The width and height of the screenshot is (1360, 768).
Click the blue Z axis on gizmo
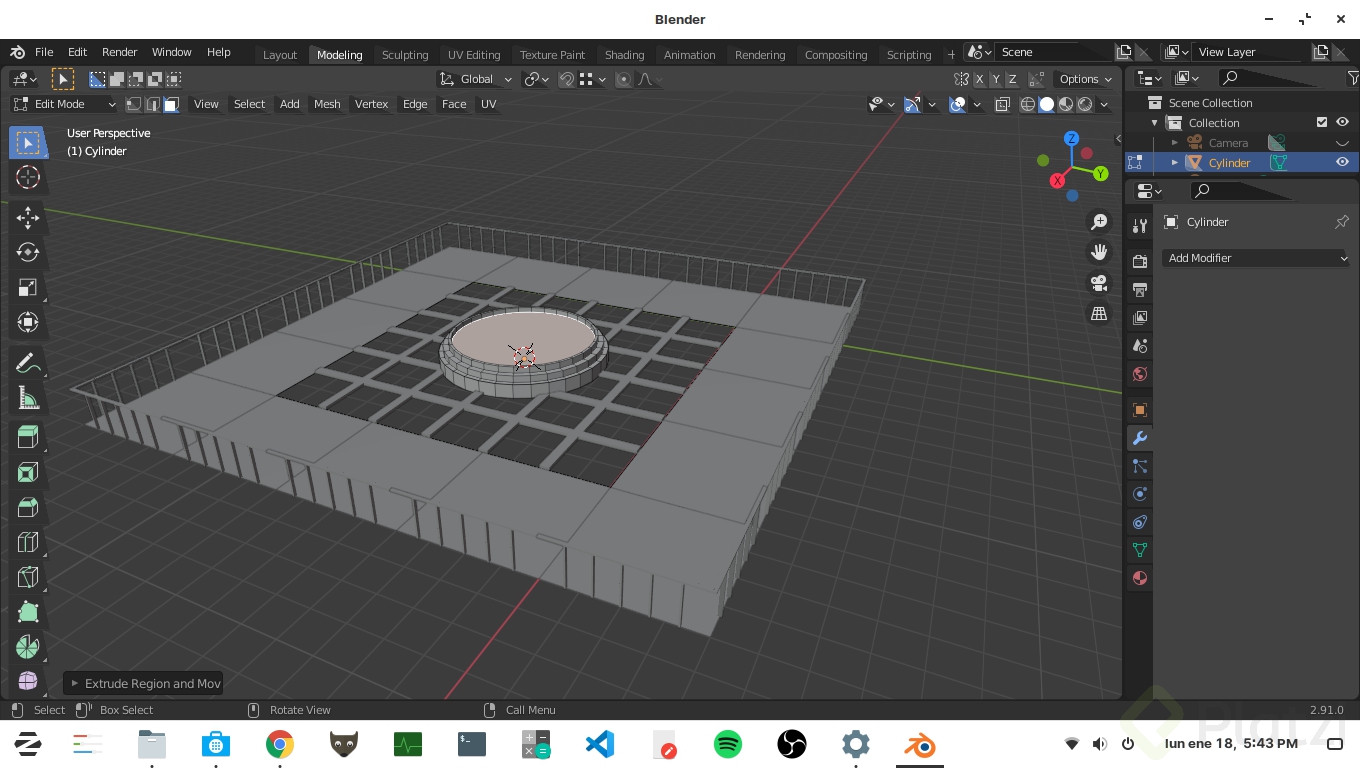coord(1071,139)
